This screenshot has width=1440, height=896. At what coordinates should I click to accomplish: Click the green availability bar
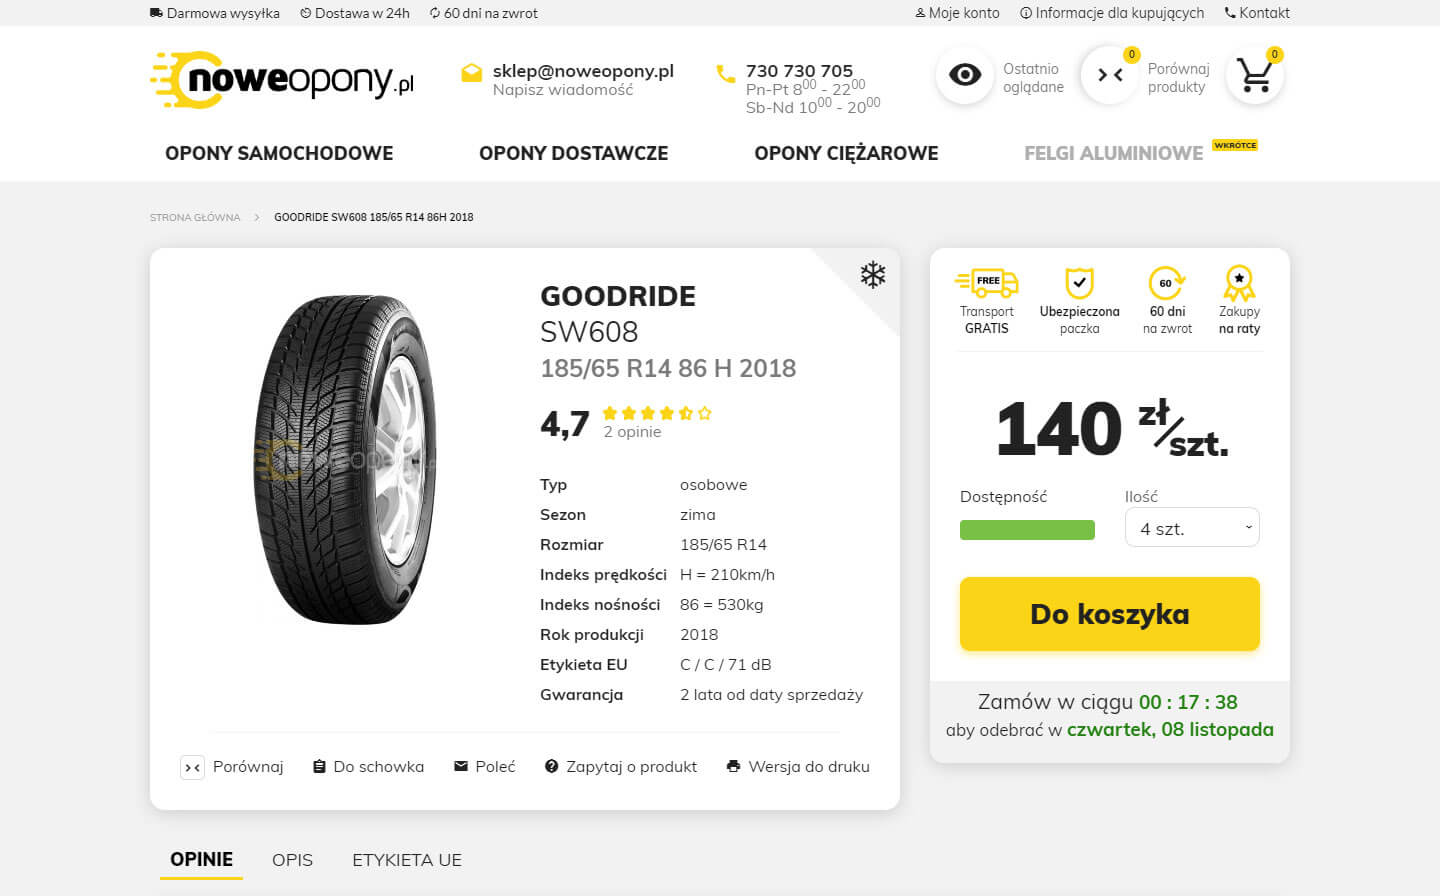pyautogui.click(x=1027, y=529)
